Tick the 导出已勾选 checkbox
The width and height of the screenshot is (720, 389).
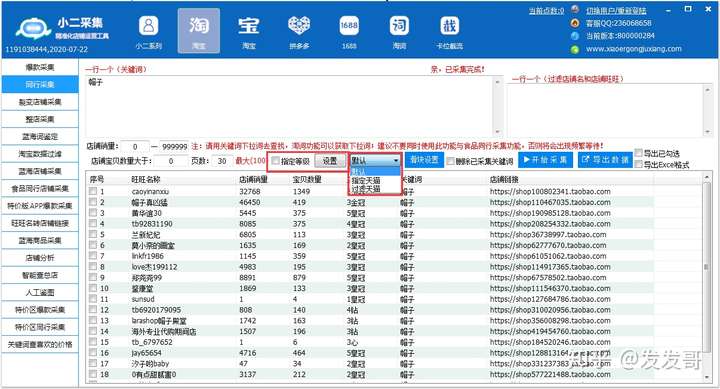point(638,153)
